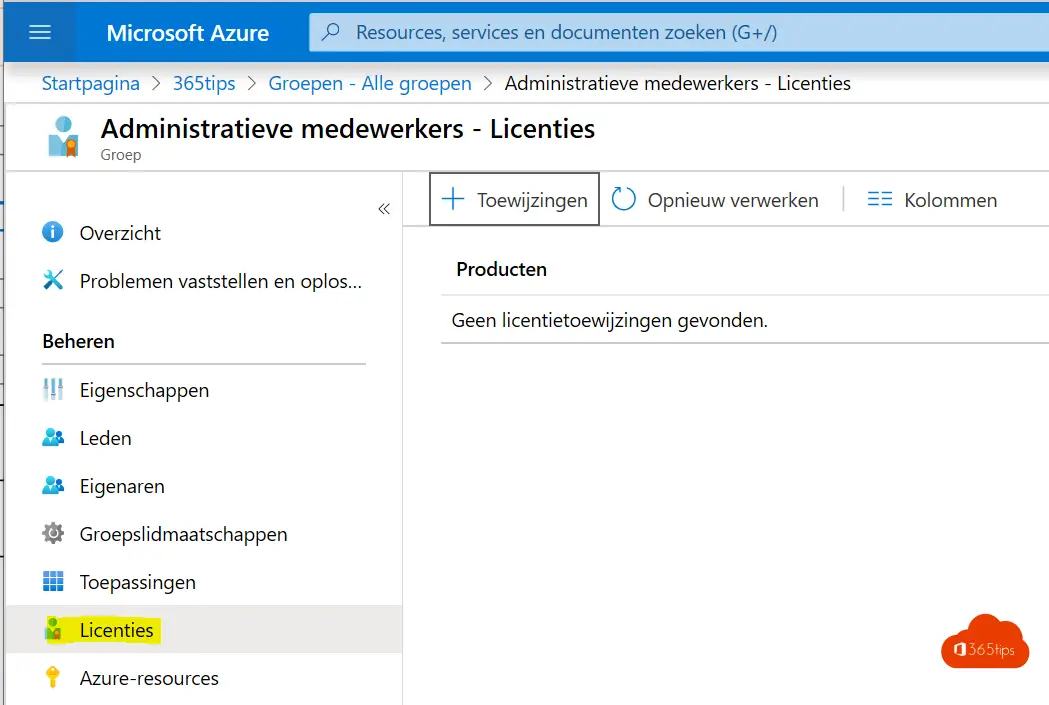This screenshot has height=705, width=1049.
Task: Click the Azure-resources key icon
Action: (x=53, y=678)
